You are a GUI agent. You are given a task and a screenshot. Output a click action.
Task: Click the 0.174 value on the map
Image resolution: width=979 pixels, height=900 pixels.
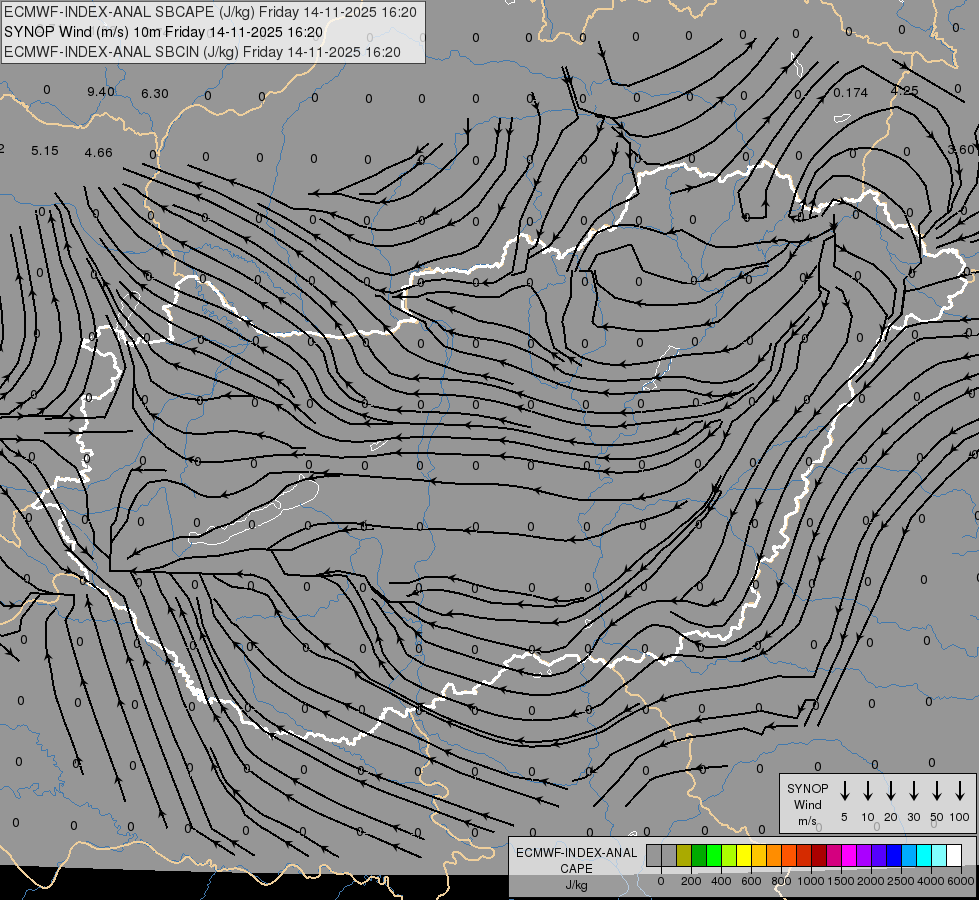pyautogui.click(x=850, y=92)
